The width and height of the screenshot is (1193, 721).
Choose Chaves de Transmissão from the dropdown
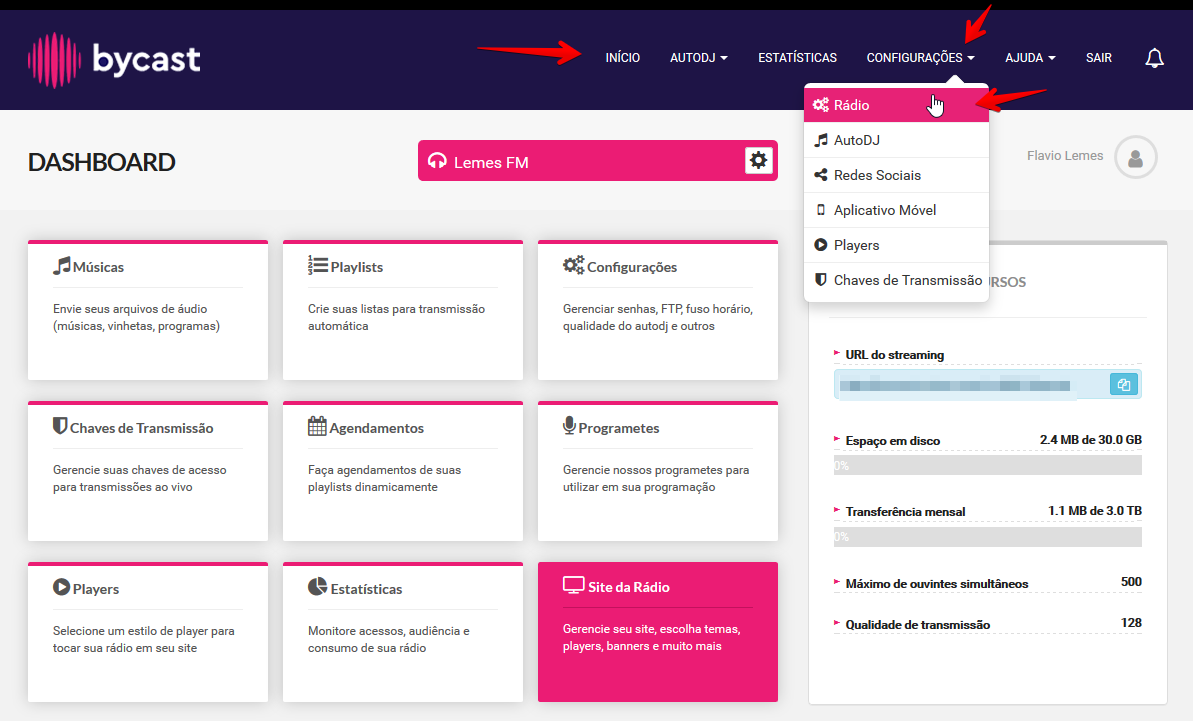(896, 280)
